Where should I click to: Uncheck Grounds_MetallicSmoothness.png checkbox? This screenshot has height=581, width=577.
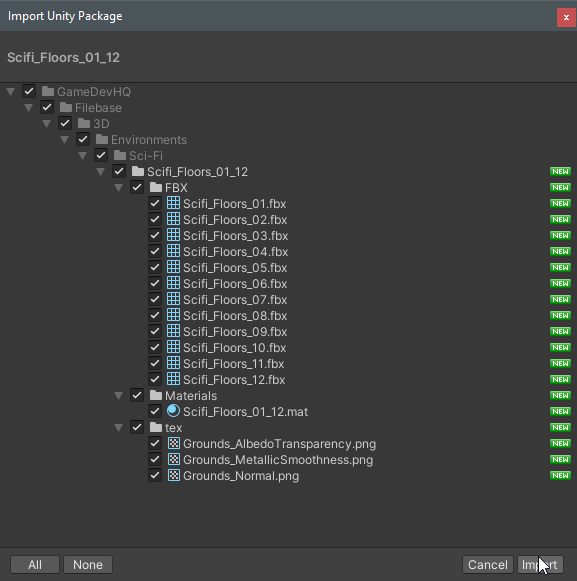pyautogui.click(x=155, y=459)
